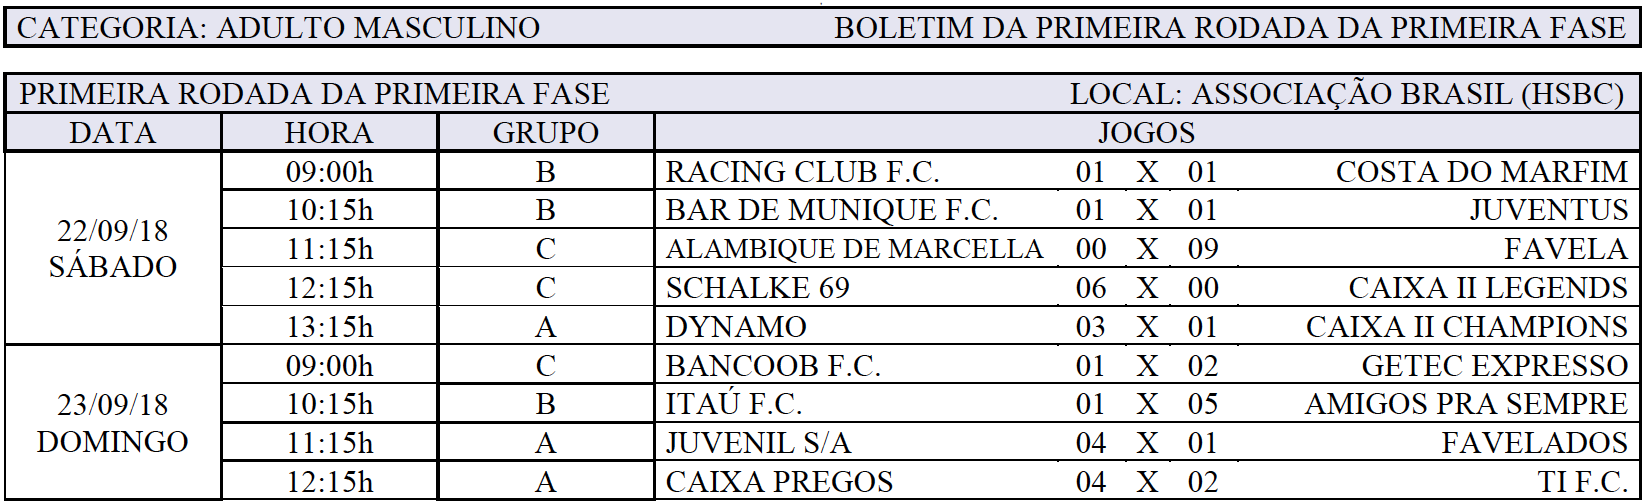Click the 22/09/18 SÁBADO date cell
Image resolution: width=1646 pixels, height=504 pixels.
113,249
